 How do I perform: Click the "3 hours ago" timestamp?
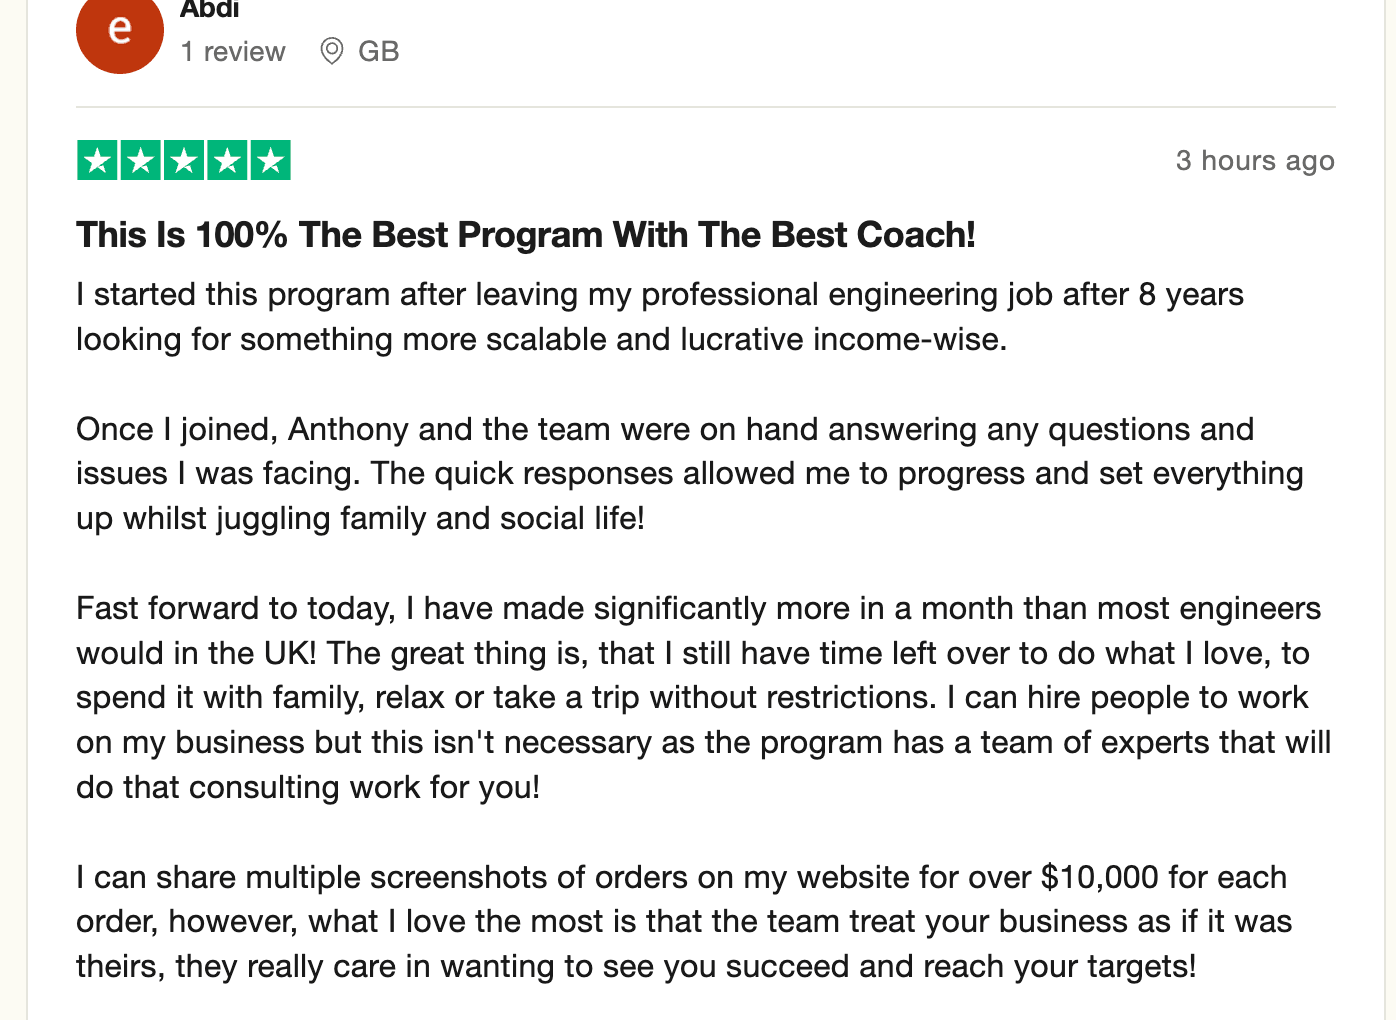click(1254, 160)
